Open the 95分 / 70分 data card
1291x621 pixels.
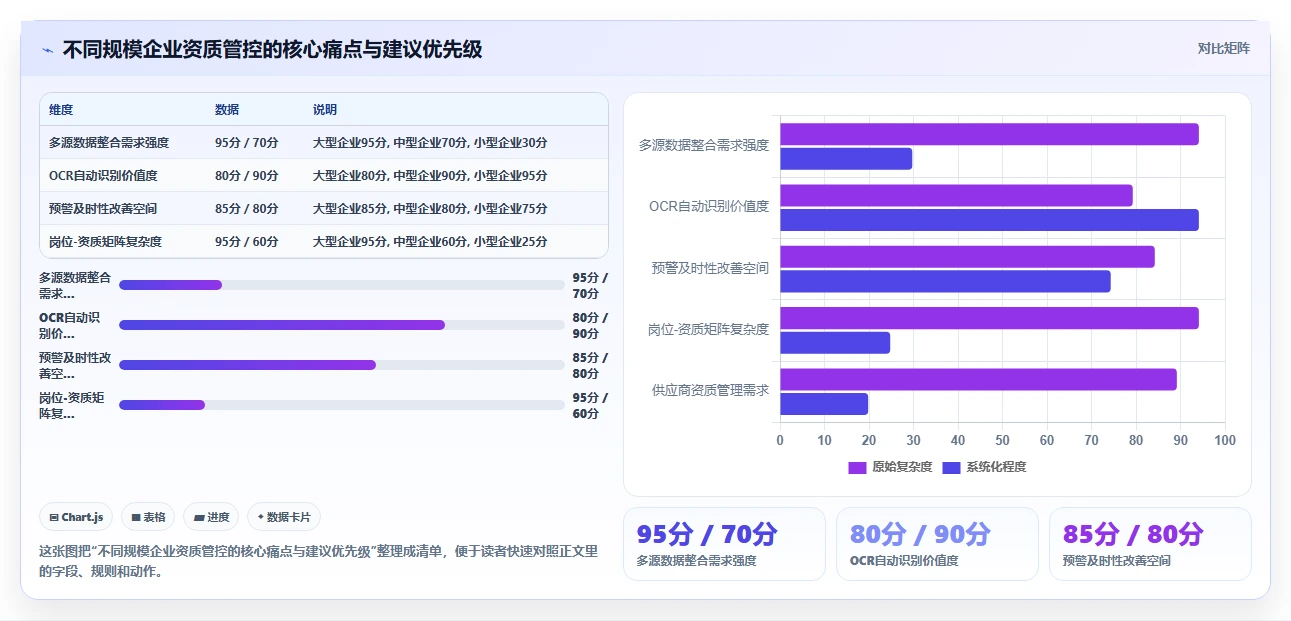724,544
